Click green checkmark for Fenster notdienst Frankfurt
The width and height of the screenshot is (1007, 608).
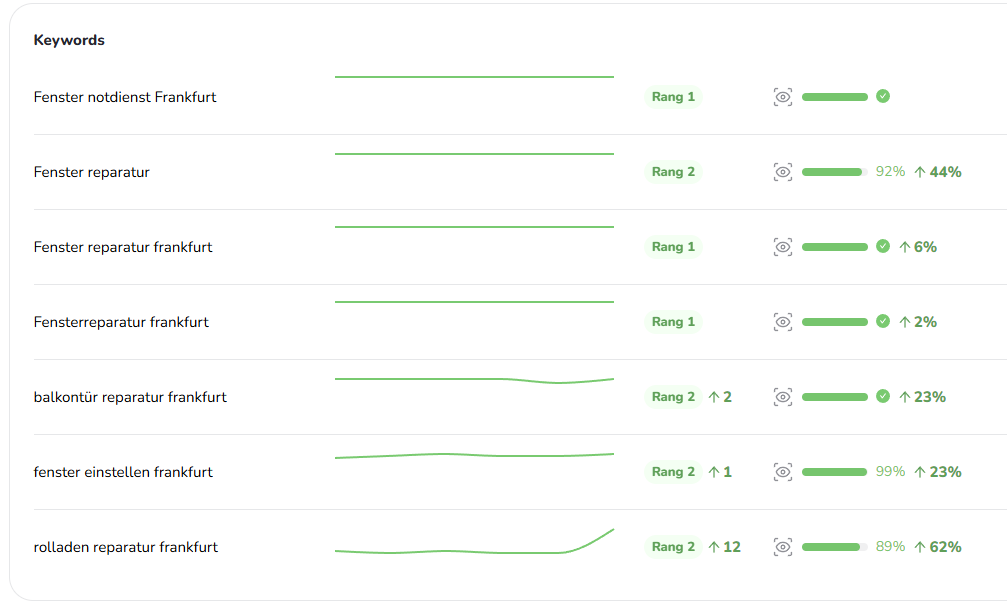pos(883,96)
